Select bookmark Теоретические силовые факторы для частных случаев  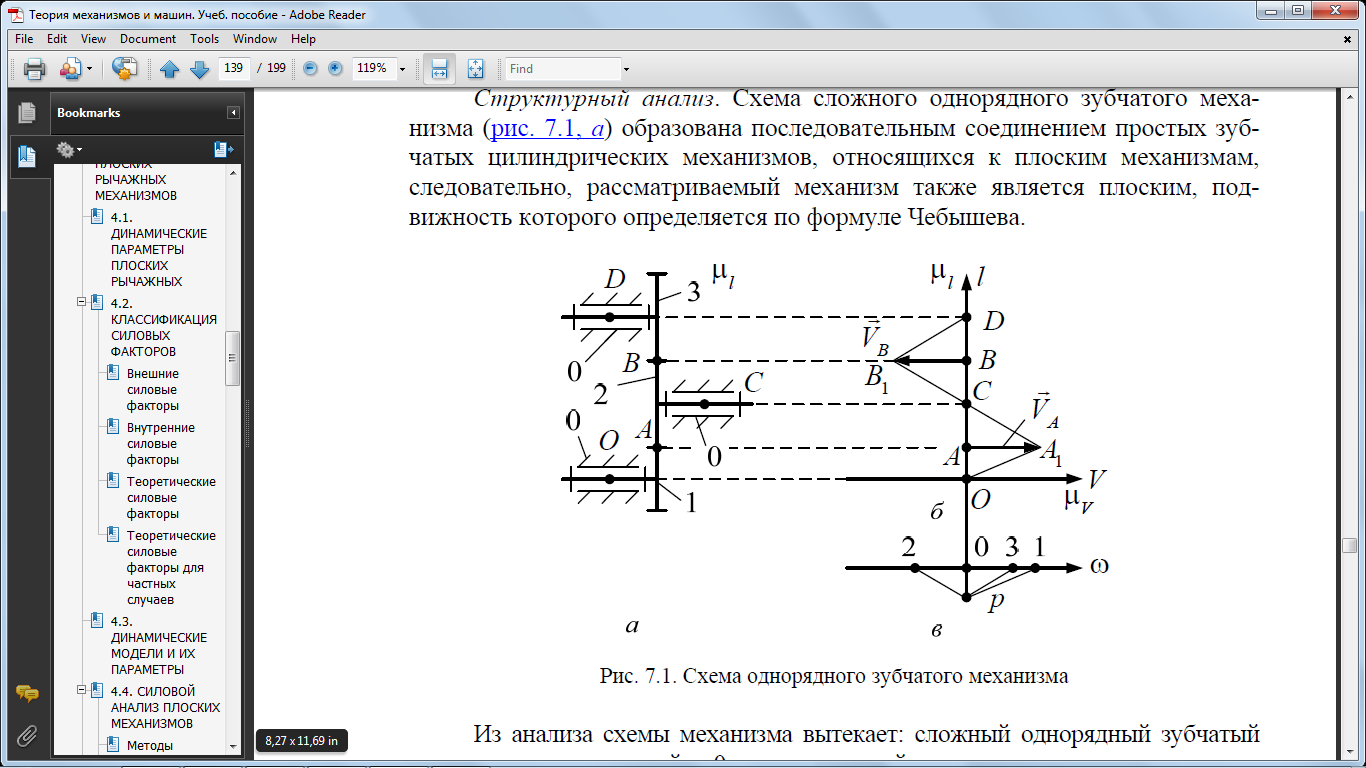coord(171,568)
